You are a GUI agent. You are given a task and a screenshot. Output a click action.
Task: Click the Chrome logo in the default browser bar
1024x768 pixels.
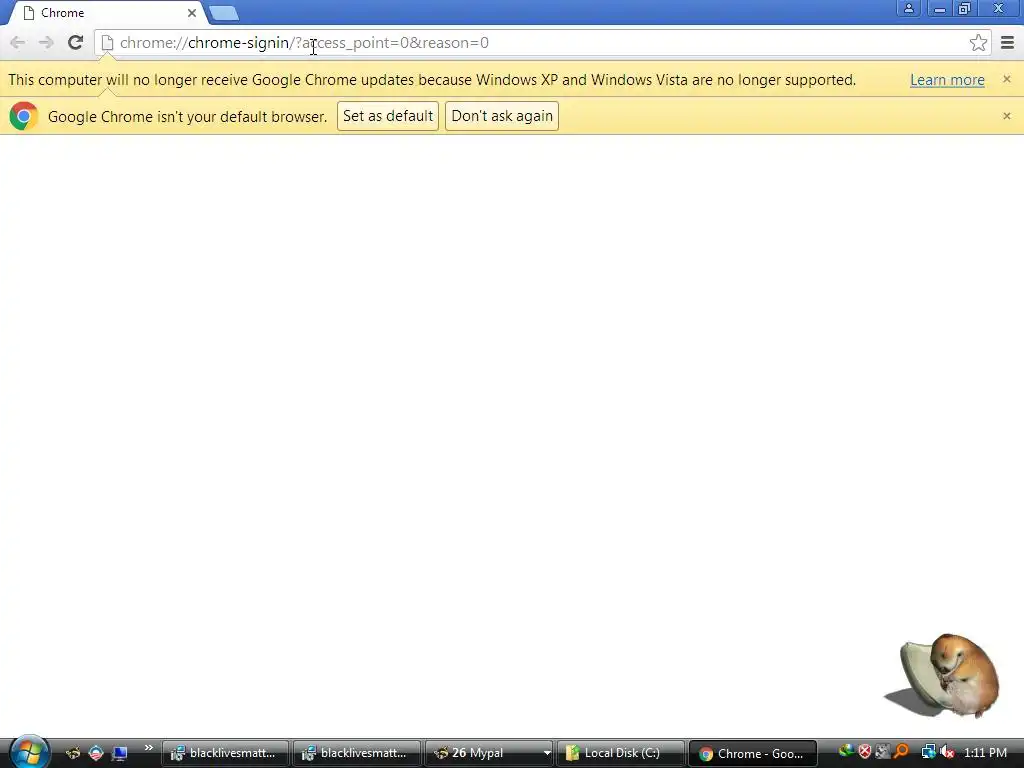click(24, 116)
